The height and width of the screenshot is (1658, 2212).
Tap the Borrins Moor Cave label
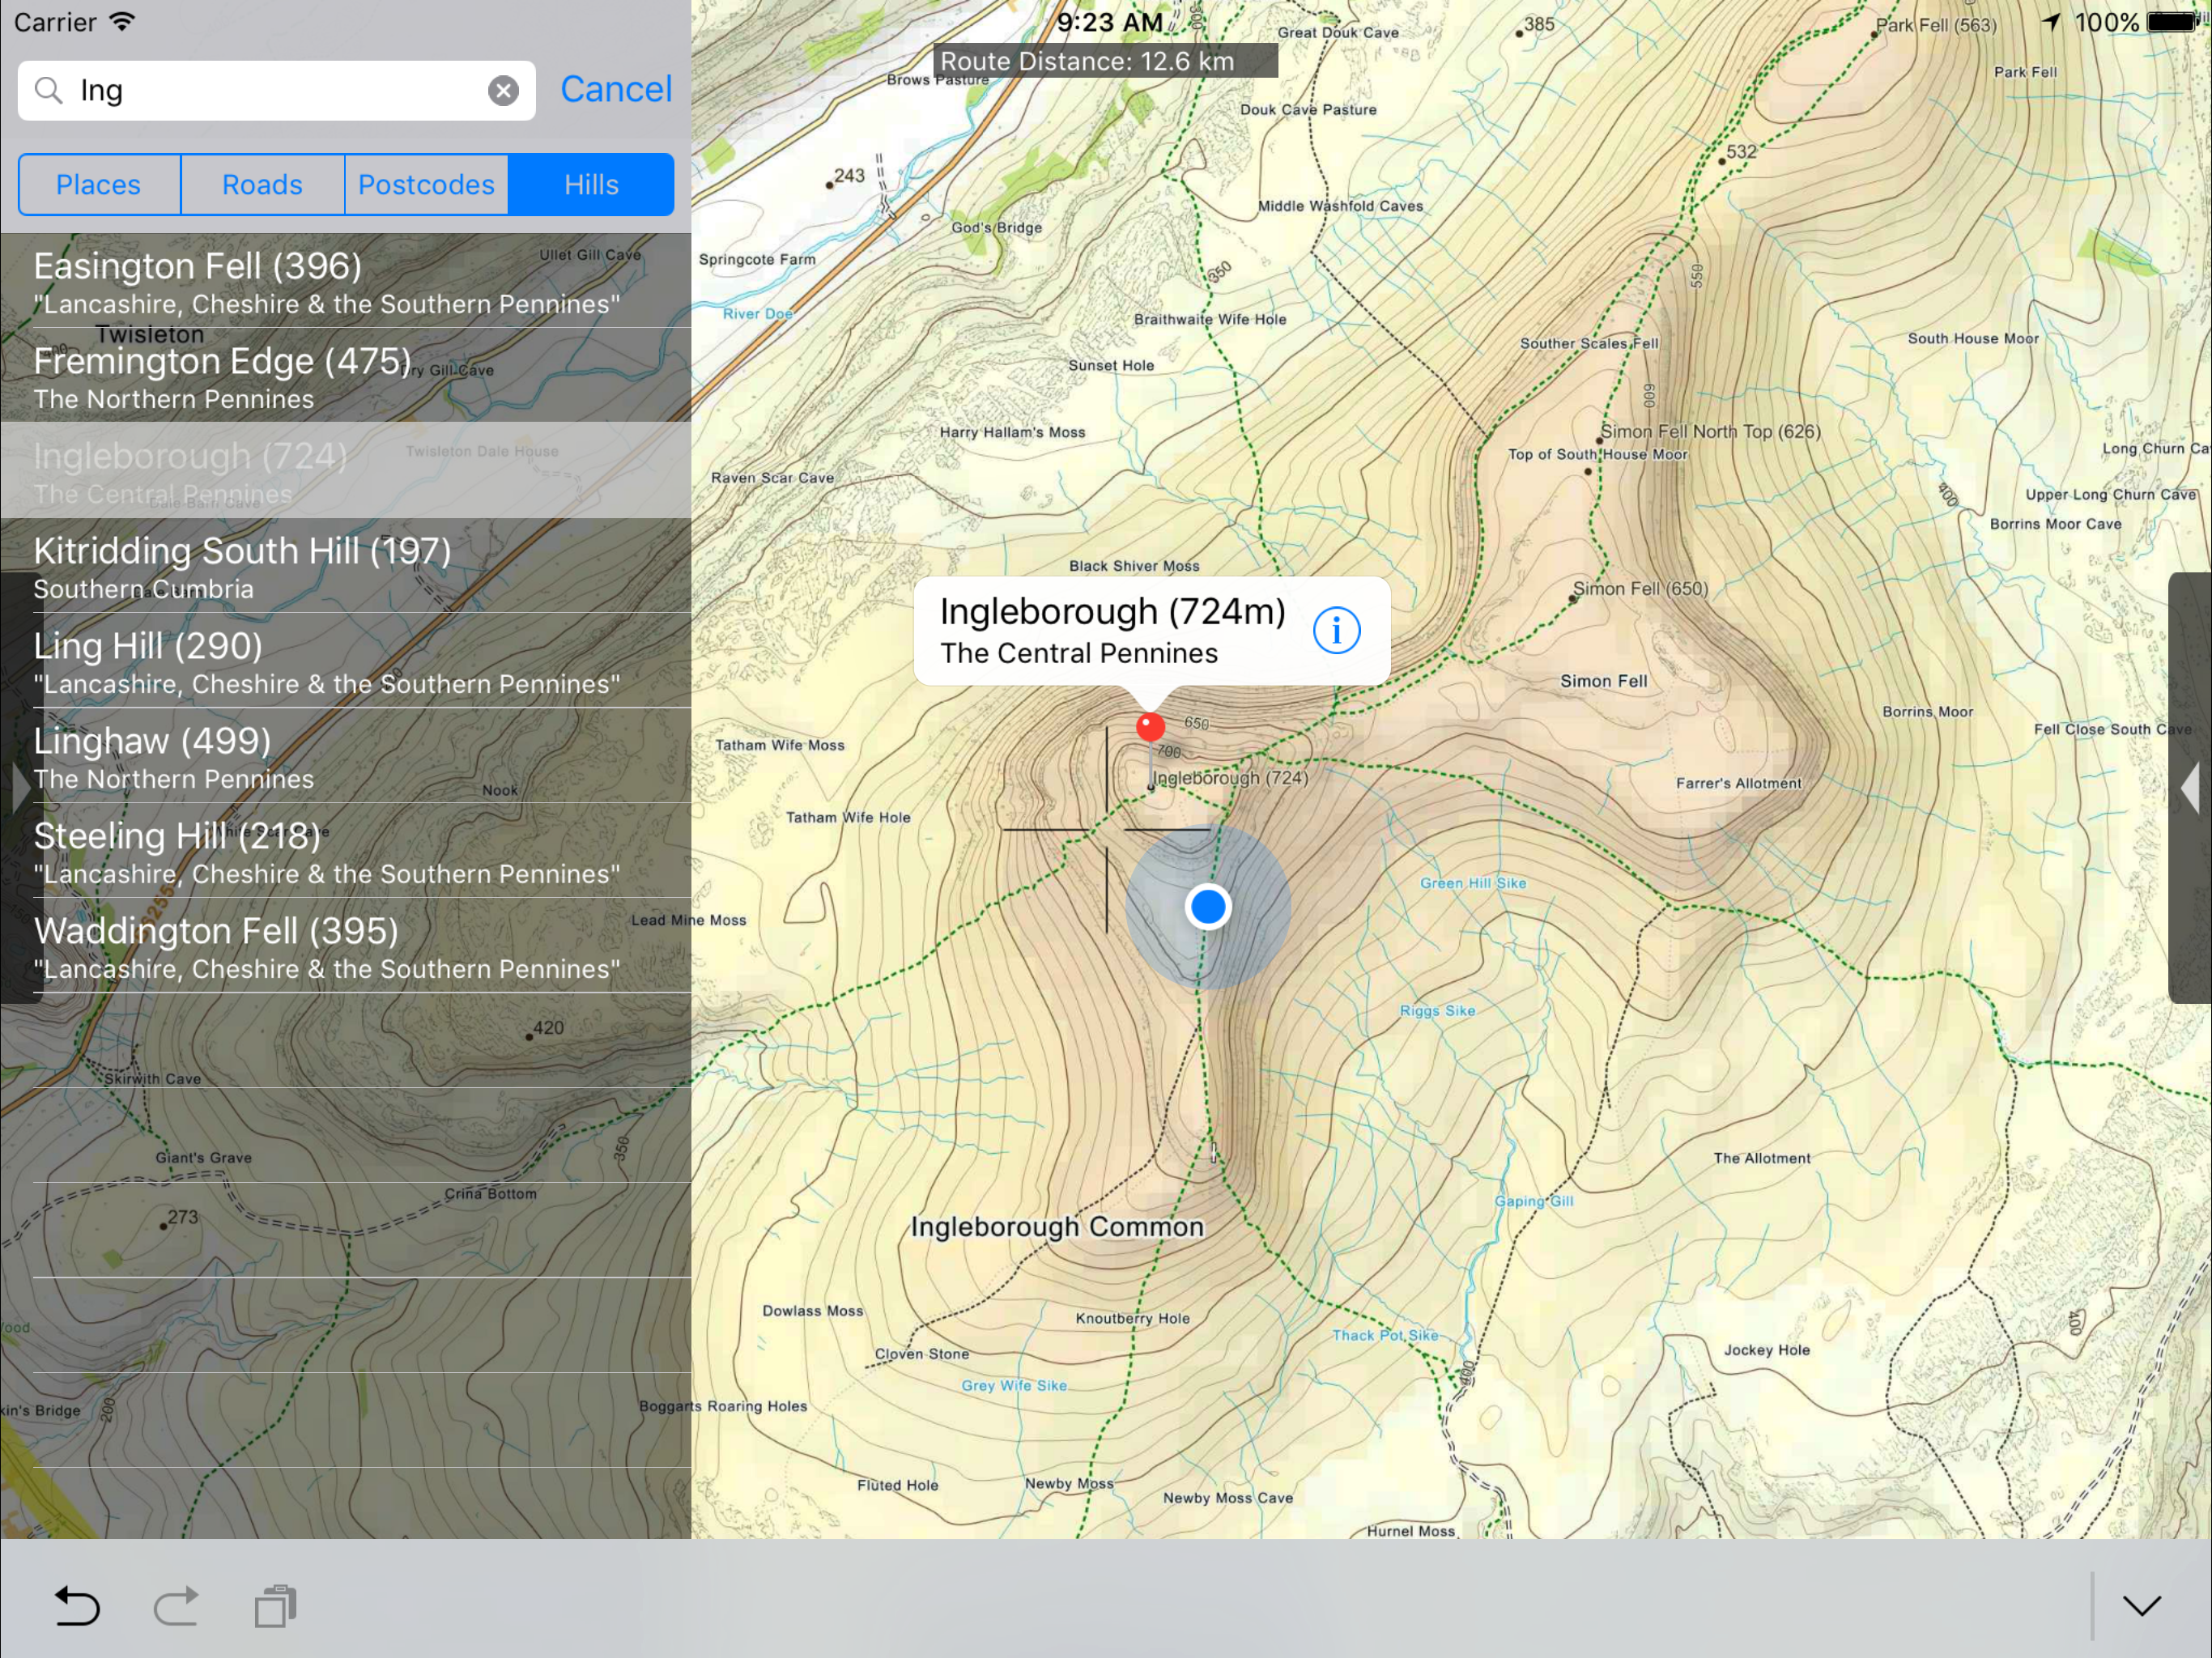pyautogui.click(x=2055, y=524)
